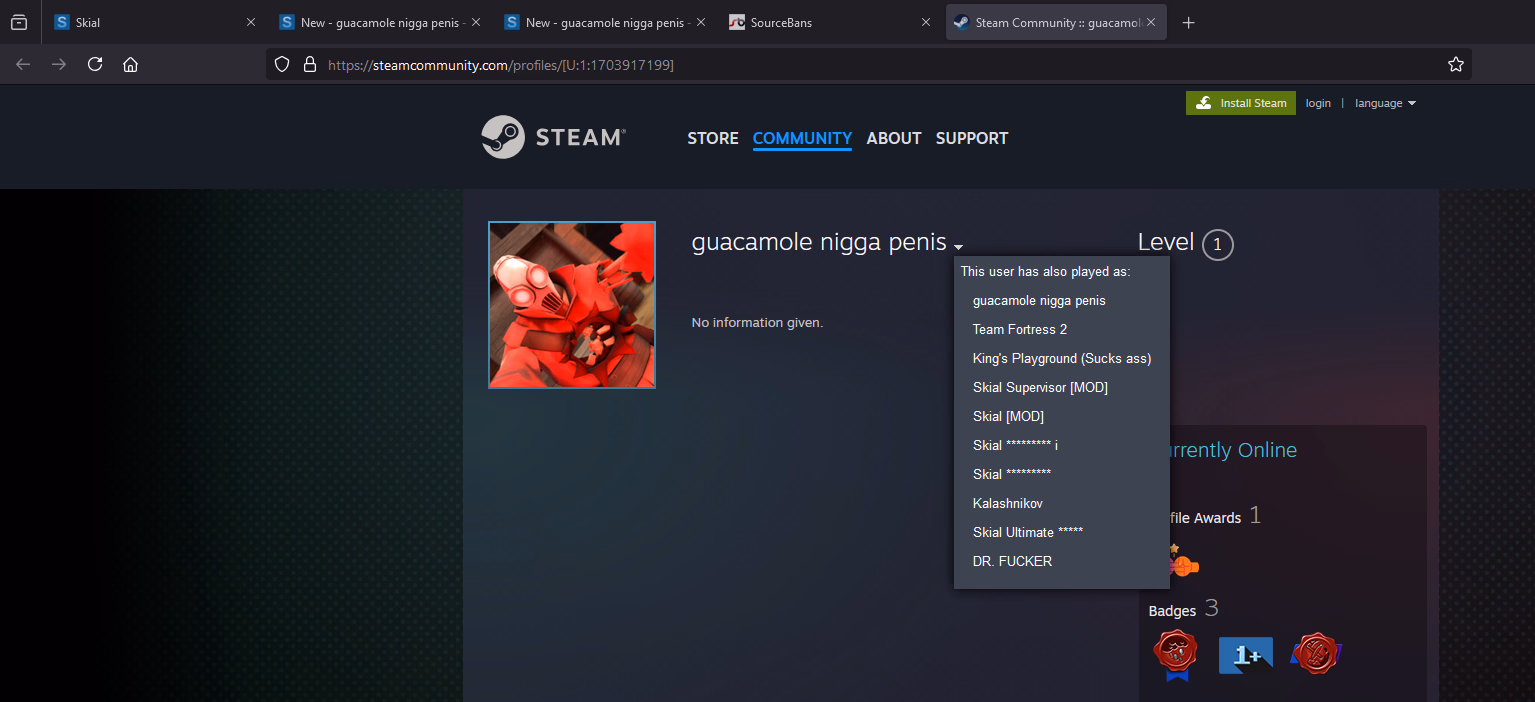
Task: Click 'No information given.' text
Action: click(x=757, y=323)
